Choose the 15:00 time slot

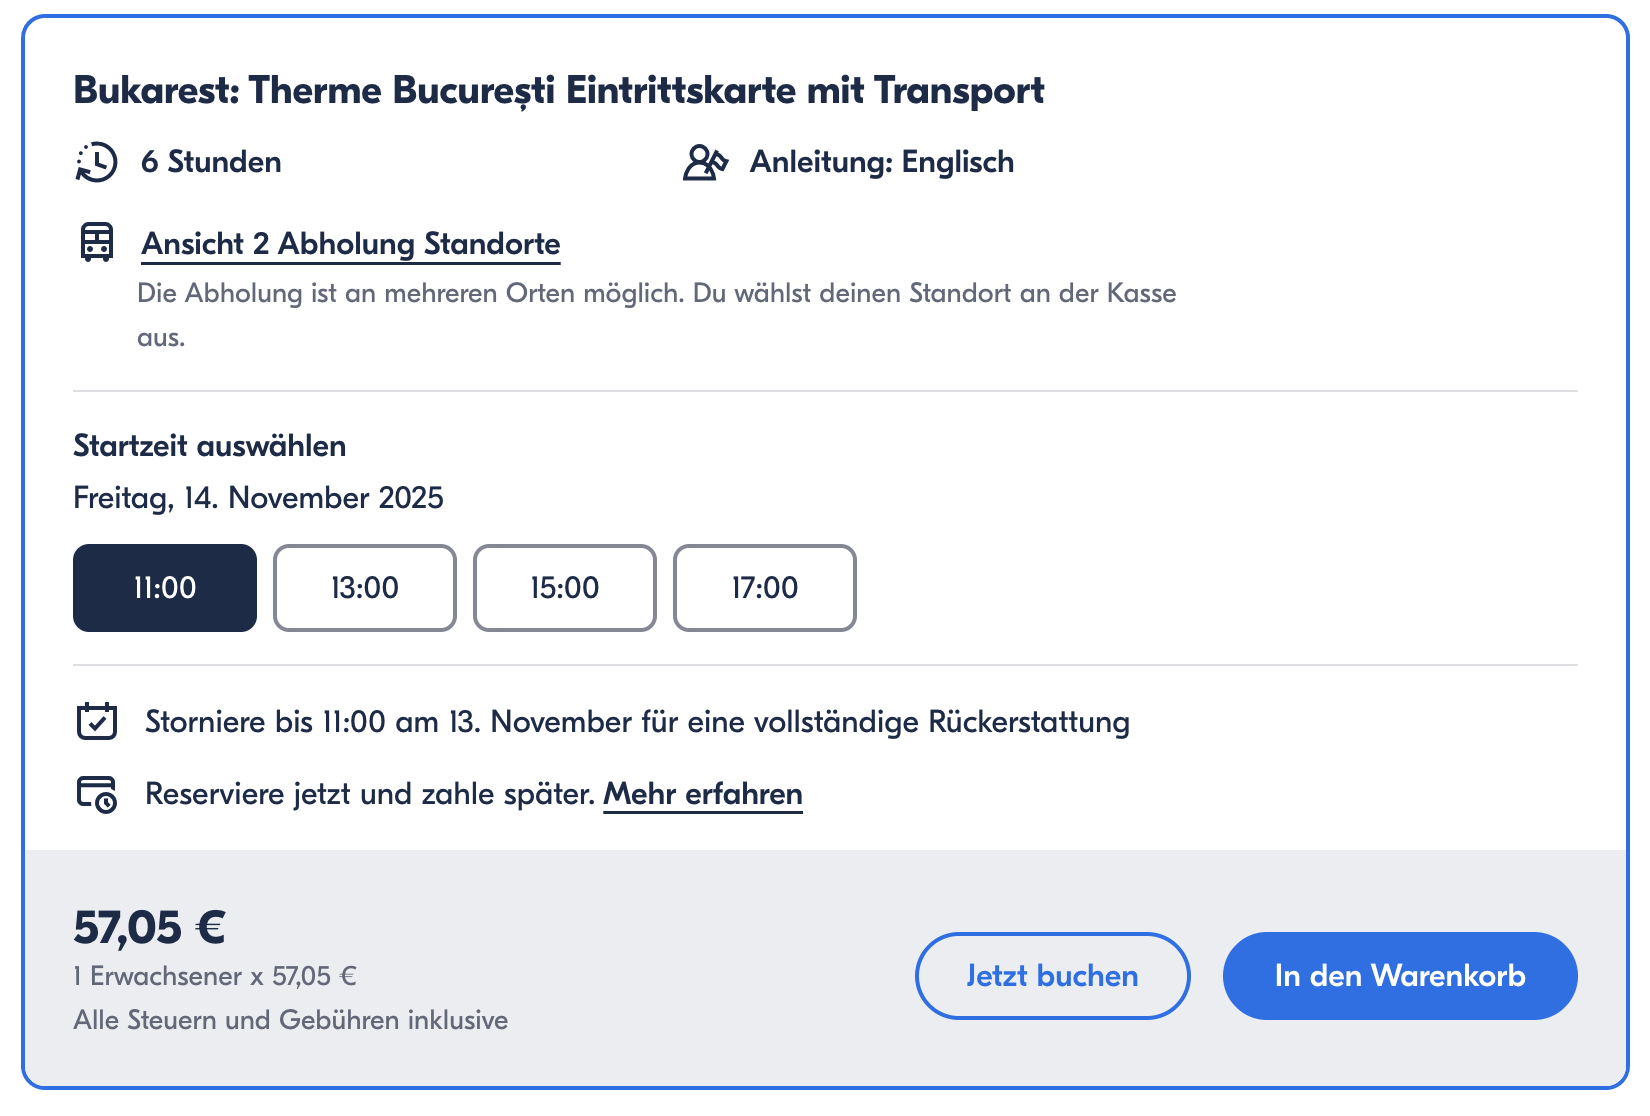point(565,588)
